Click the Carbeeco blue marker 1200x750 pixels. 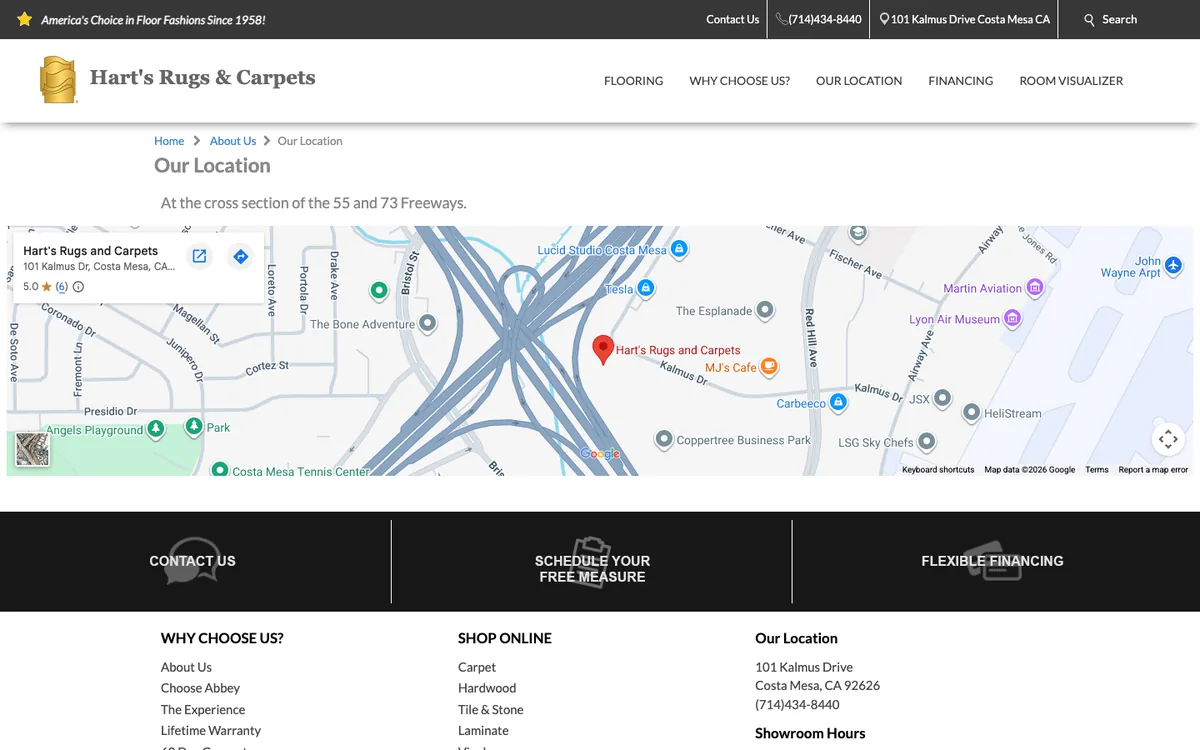838,403
